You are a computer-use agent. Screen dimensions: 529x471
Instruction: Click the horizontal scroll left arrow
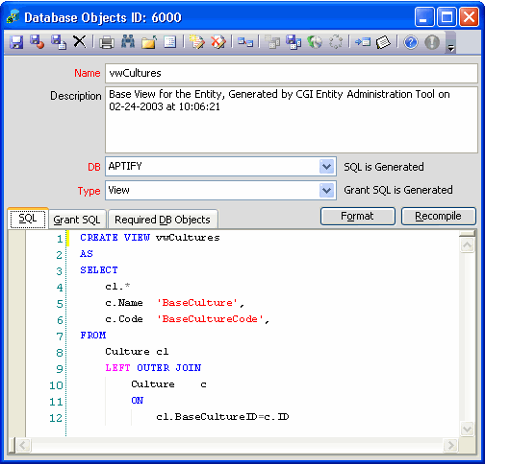coord(23,445)
